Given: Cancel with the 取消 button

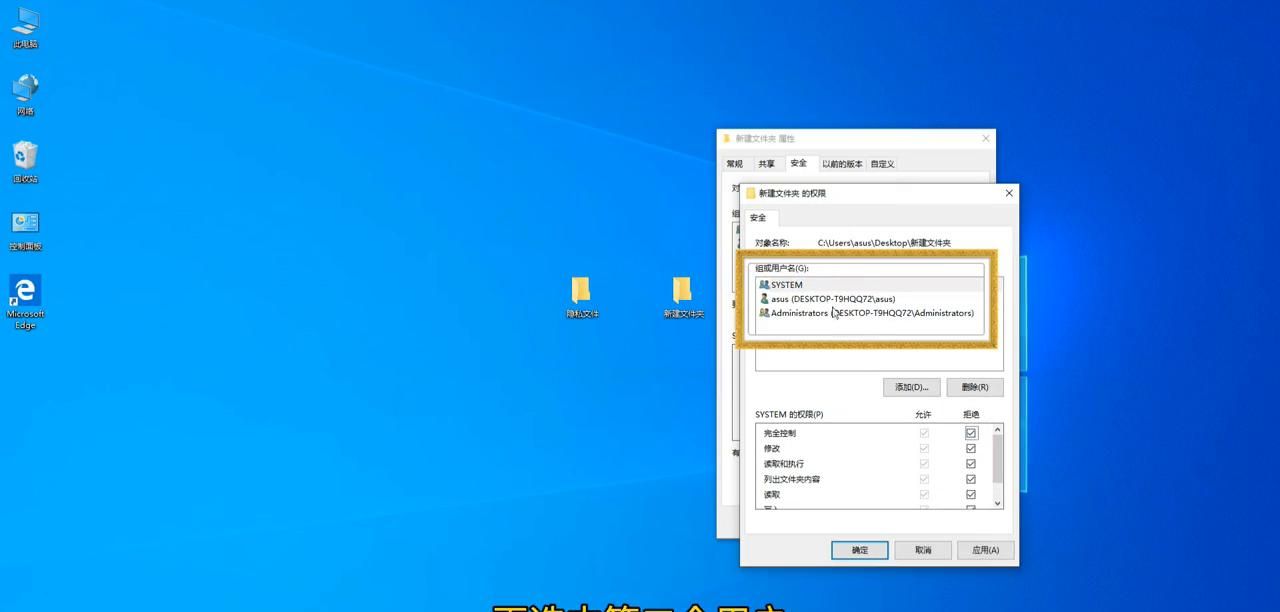Looking at the screenshot, I should pos(923,550).
